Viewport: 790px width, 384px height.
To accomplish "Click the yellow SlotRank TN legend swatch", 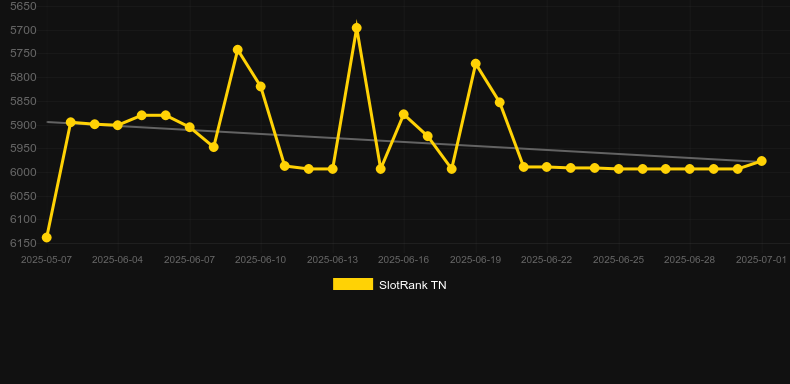I will pyautogui.click(x=353, y=284).
